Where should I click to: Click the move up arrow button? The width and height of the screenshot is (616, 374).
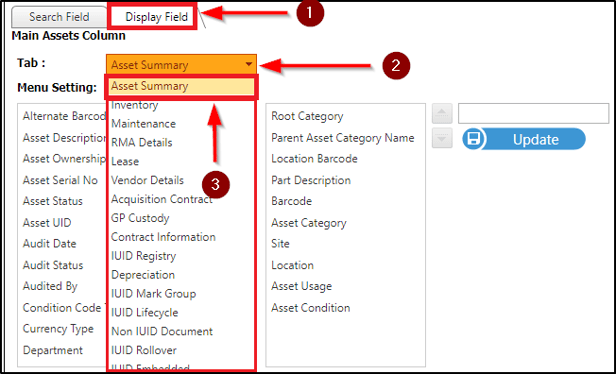pyautogui.click(x=442, y=114)
